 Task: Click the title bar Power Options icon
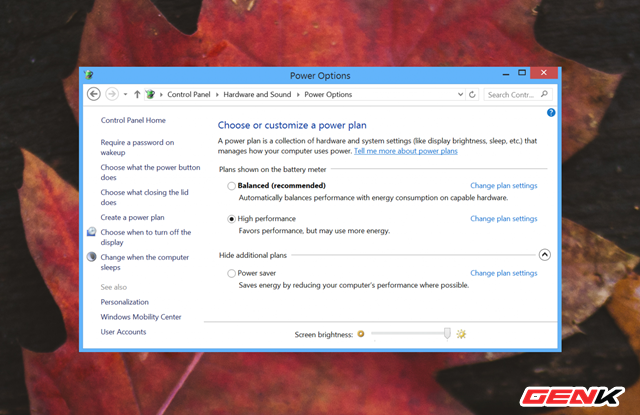pyautogui.click(x=89, y=75)
